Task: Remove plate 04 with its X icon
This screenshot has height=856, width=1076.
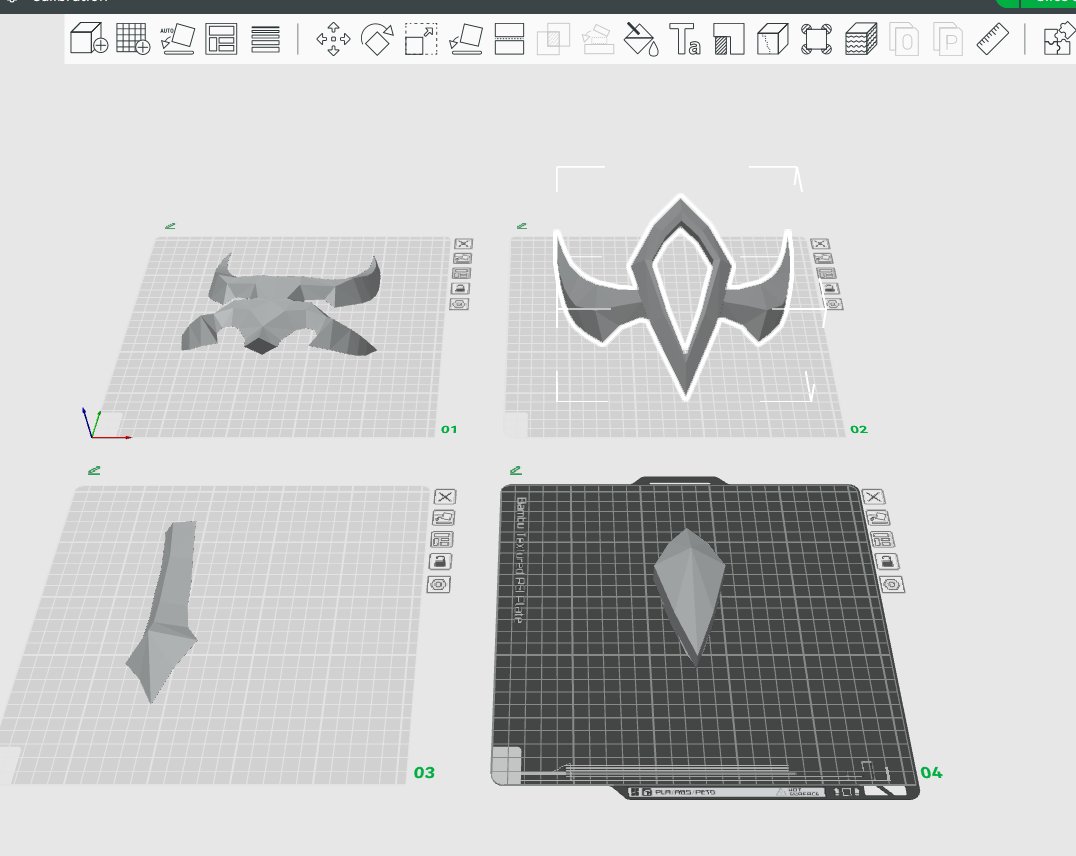Action: [x=873, y=496]
